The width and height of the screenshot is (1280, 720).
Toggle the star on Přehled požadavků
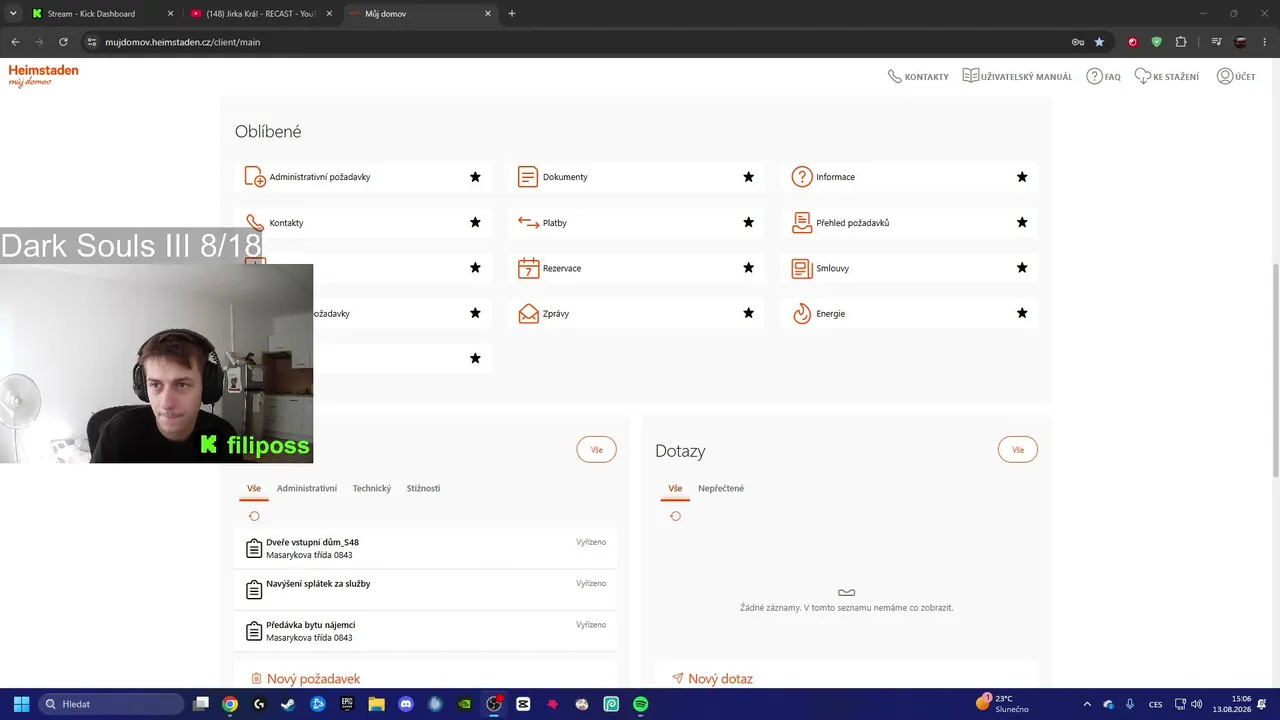[1022, 223]
